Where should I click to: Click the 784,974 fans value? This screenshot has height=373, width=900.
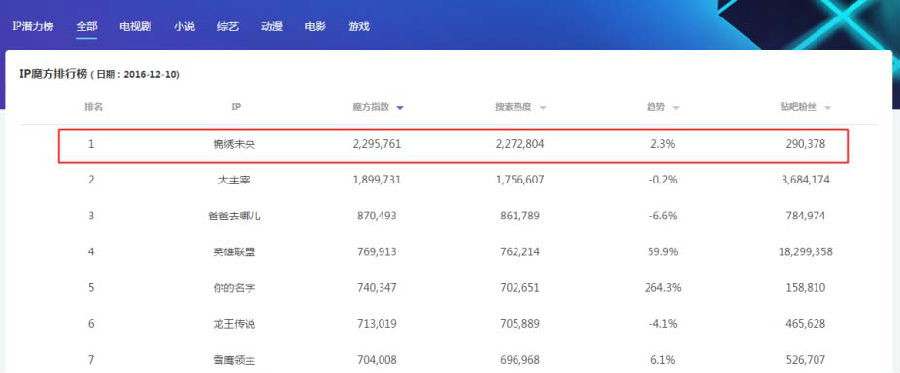[x=805, y=216]
